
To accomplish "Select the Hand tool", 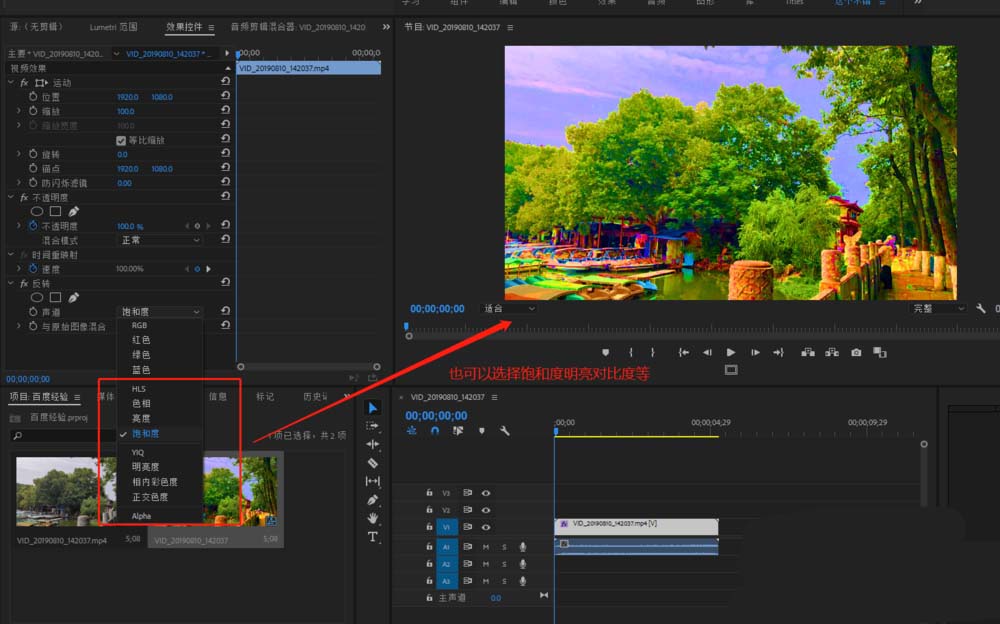I will (373, 518).
